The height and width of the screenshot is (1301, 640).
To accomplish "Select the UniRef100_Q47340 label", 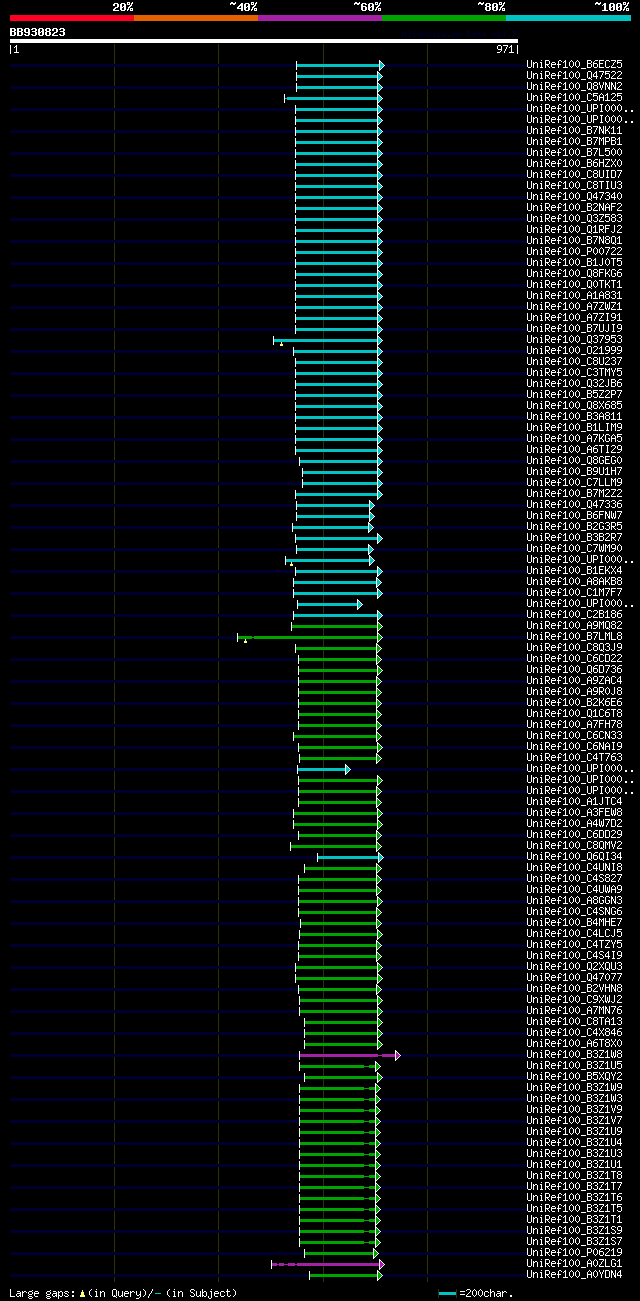I will pos(574,197).
